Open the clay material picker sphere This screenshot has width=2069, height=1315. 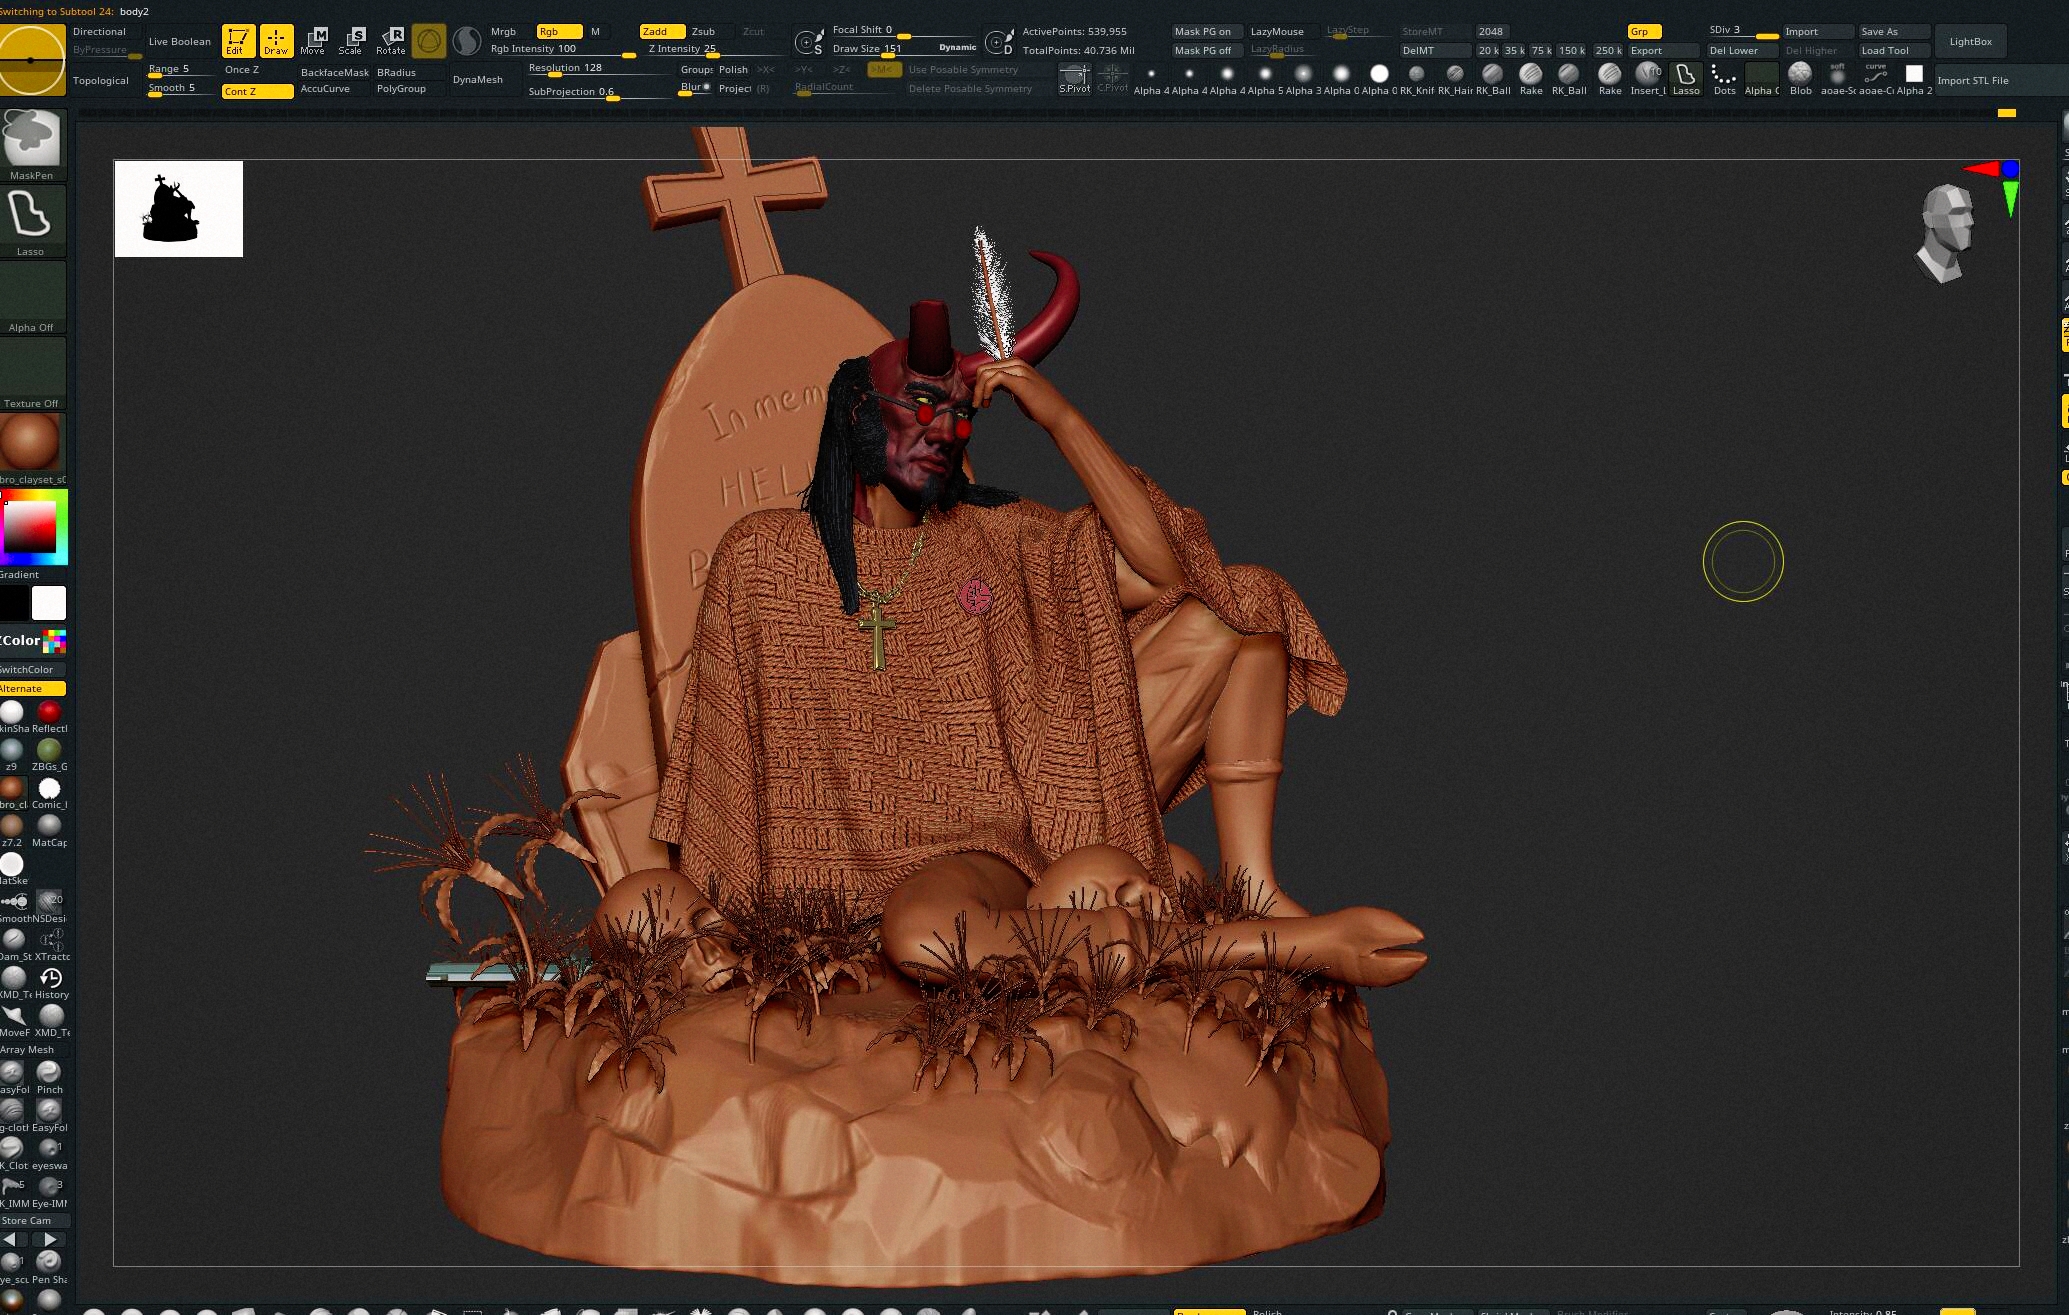click(x=31, y=449)
